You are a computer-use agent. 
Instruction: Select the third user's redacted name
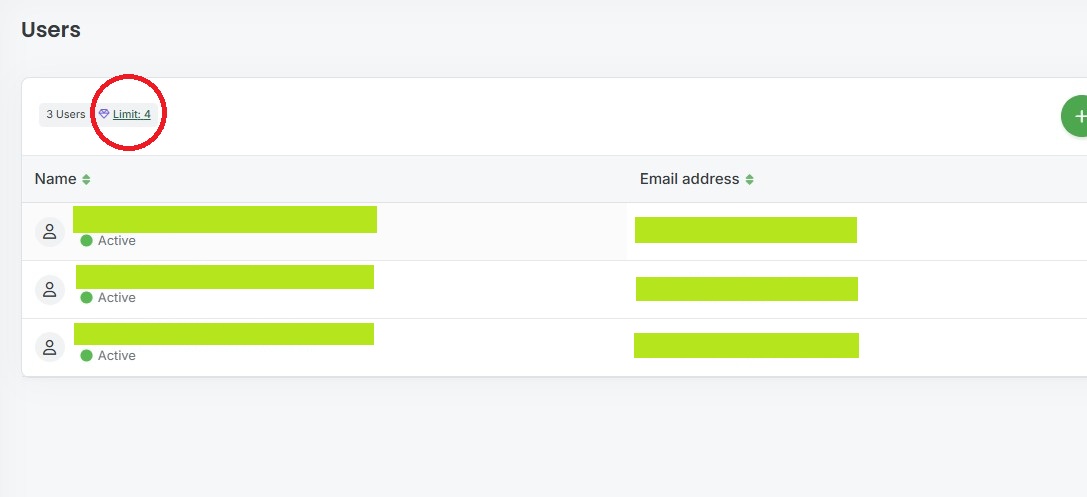tap(224, 334)
